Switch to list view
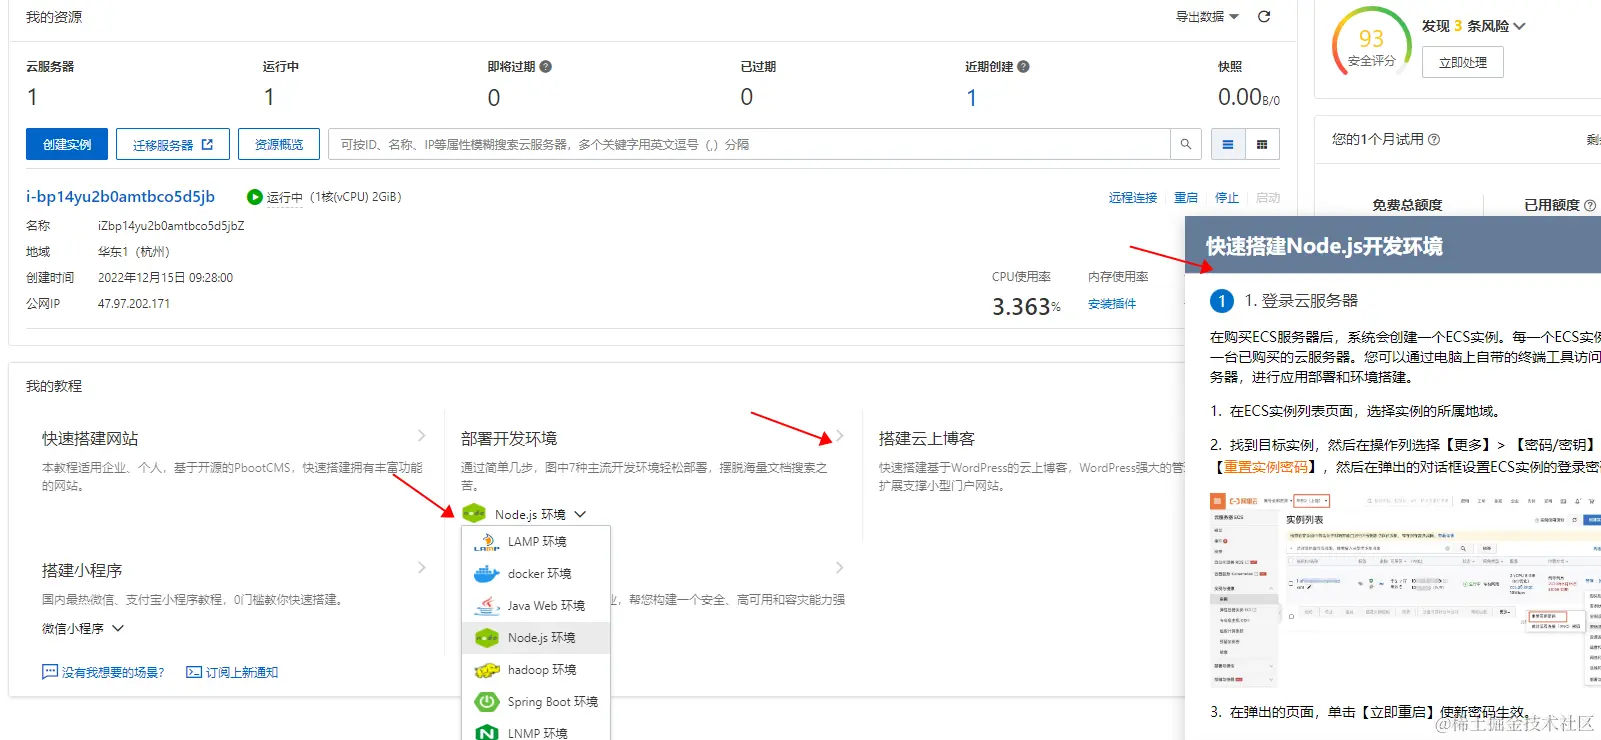The image size is (1601, 740). click(1227, 144)
